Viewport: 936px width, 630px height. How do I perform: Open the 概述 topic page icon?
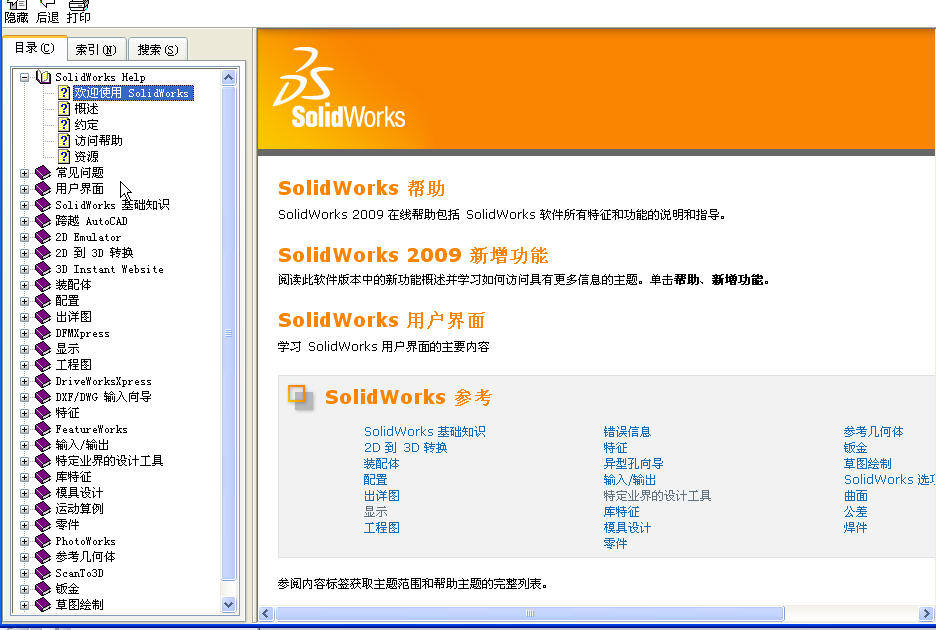(x=64, y=109)
